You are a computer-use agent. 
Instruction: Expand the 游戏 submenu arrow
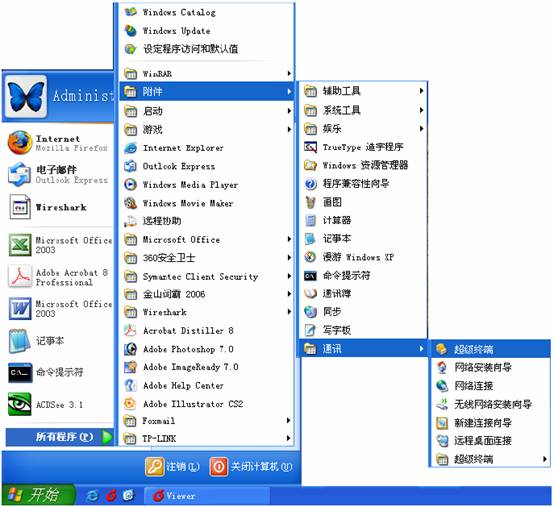tap(289, 129)
